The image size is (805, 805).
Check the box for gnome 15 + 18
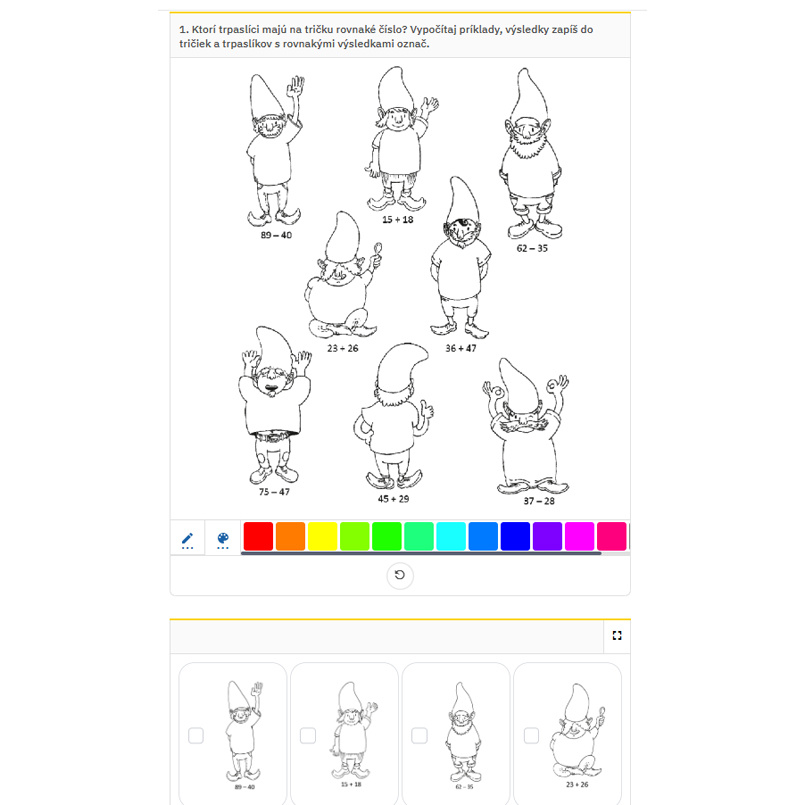tap(308, 736)
